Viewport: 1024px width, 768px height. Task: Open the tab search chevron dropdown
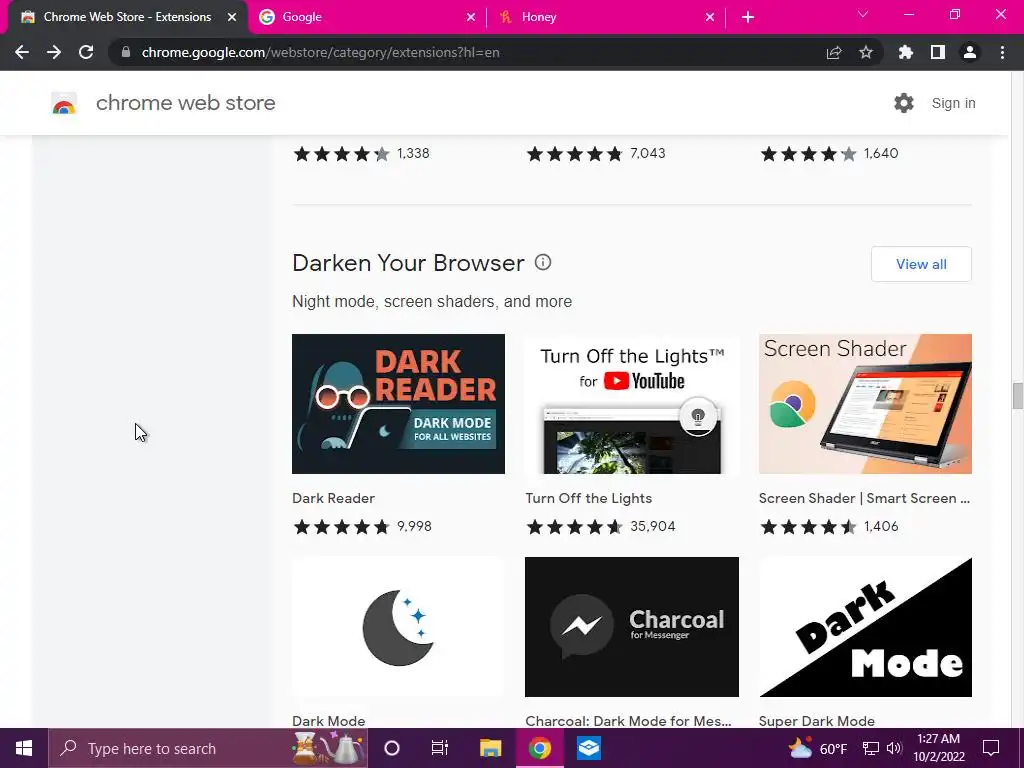(x=863, y=14)
